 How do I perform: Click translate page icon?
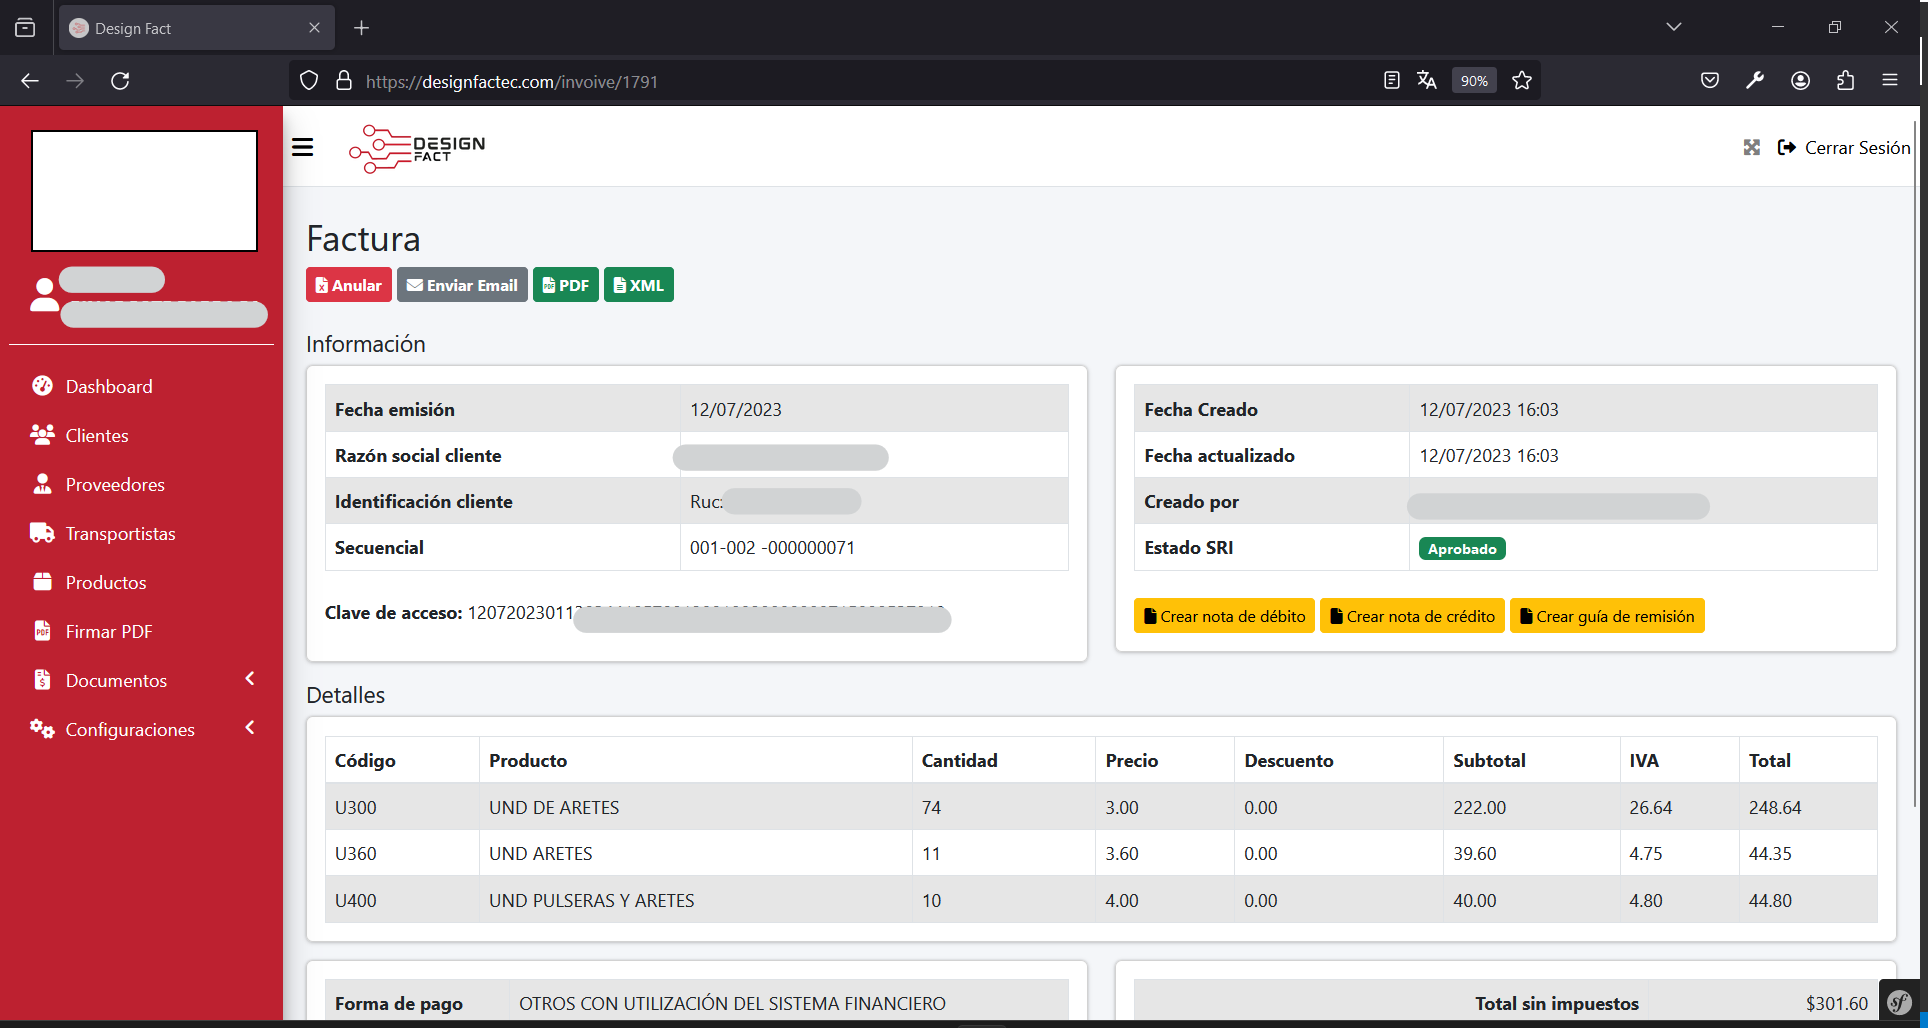click(1427, 81)
